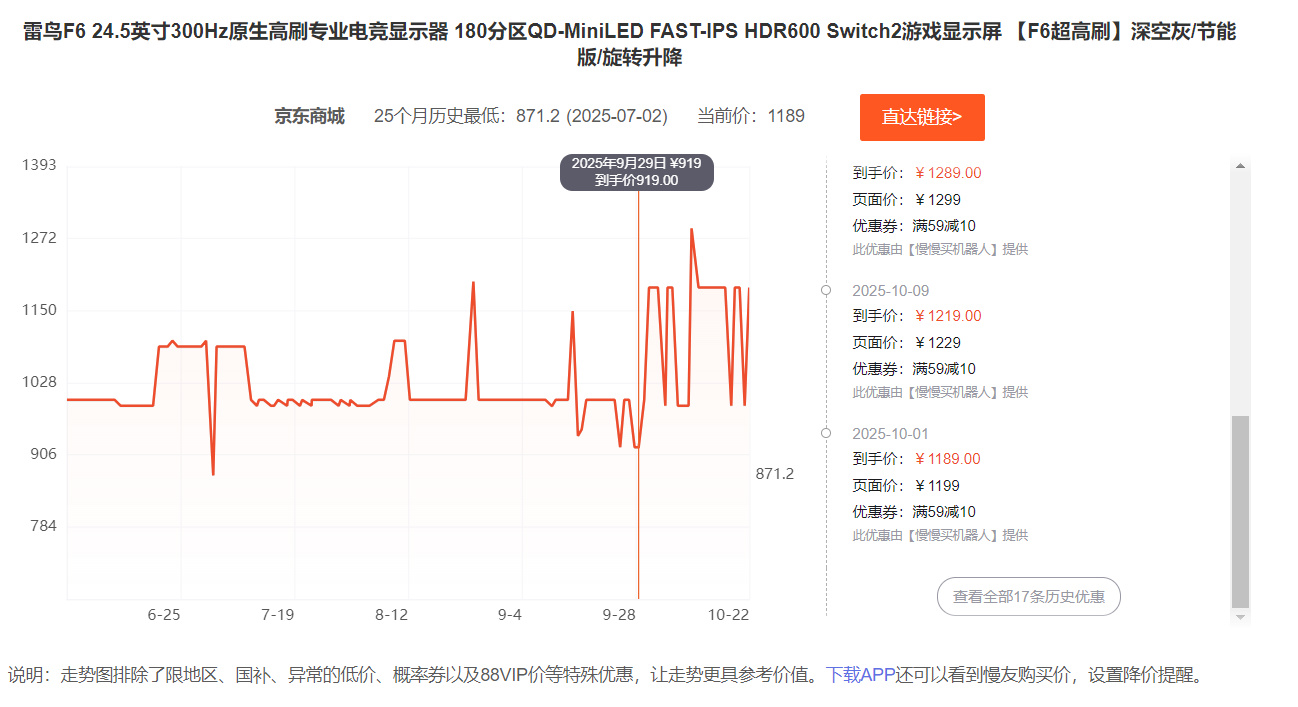The width and height of the screenshot is (1298, 707).
Task: Click scrollbar up arrow in history list
Action: pos(1241,166)
